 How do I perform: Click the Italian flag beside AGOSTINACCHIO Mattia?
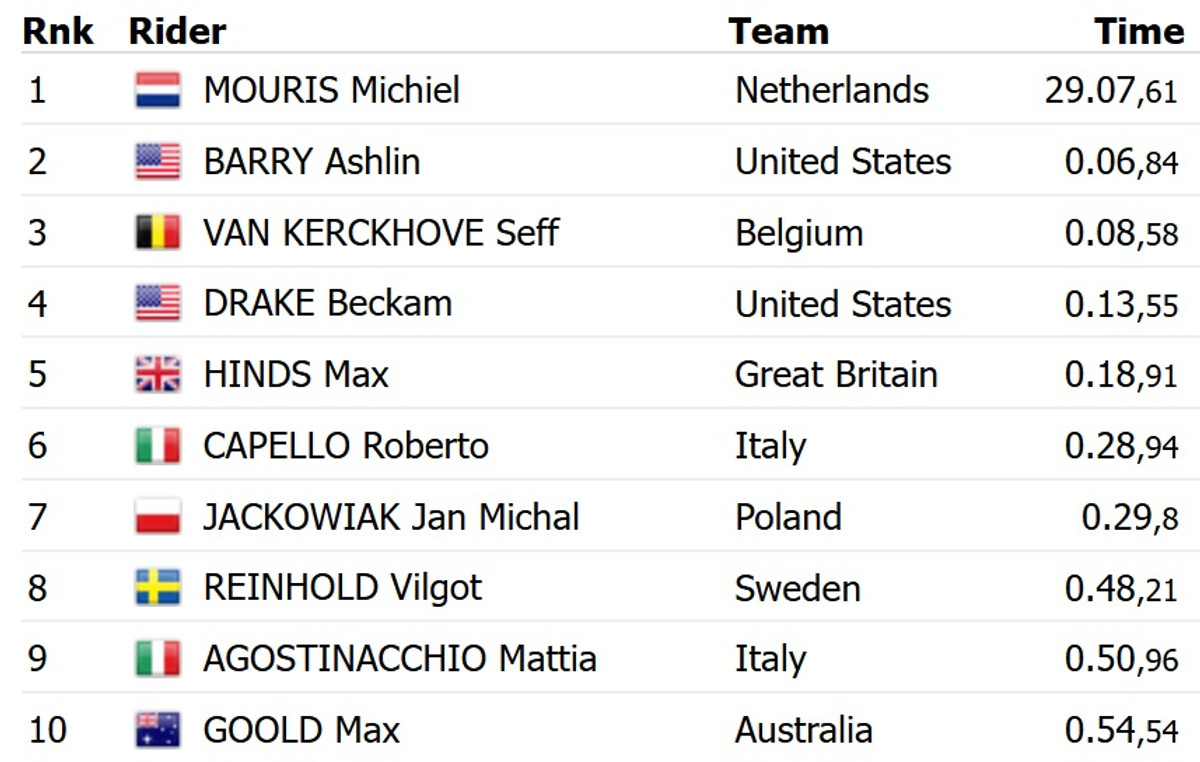tap(158, 659)
